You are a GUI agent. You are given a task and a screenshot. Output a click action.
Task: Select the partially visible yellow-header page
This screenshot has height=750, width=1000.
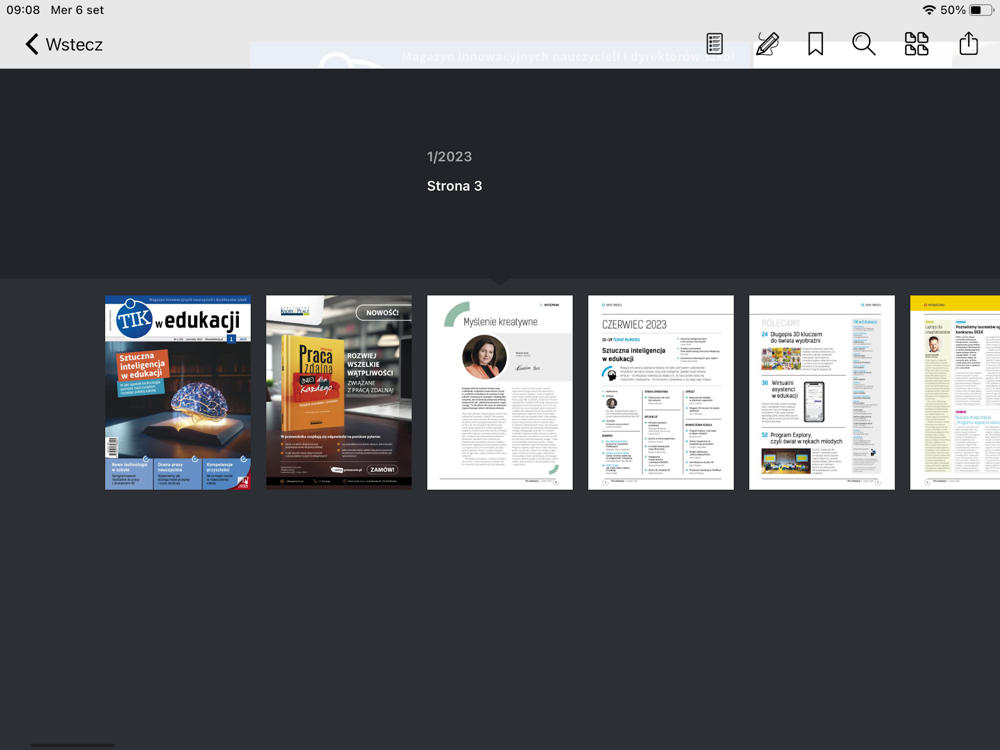tap(955, 392)
